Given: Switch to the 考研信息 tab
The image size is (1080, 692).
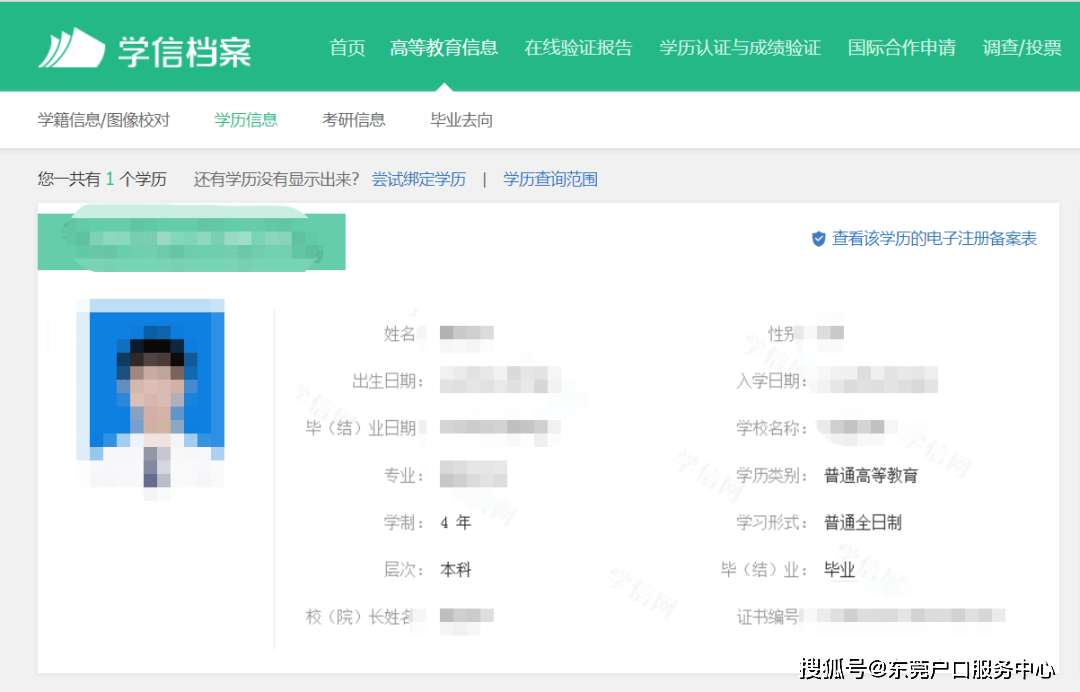Looking at the screenshot, I should [354, 119].
